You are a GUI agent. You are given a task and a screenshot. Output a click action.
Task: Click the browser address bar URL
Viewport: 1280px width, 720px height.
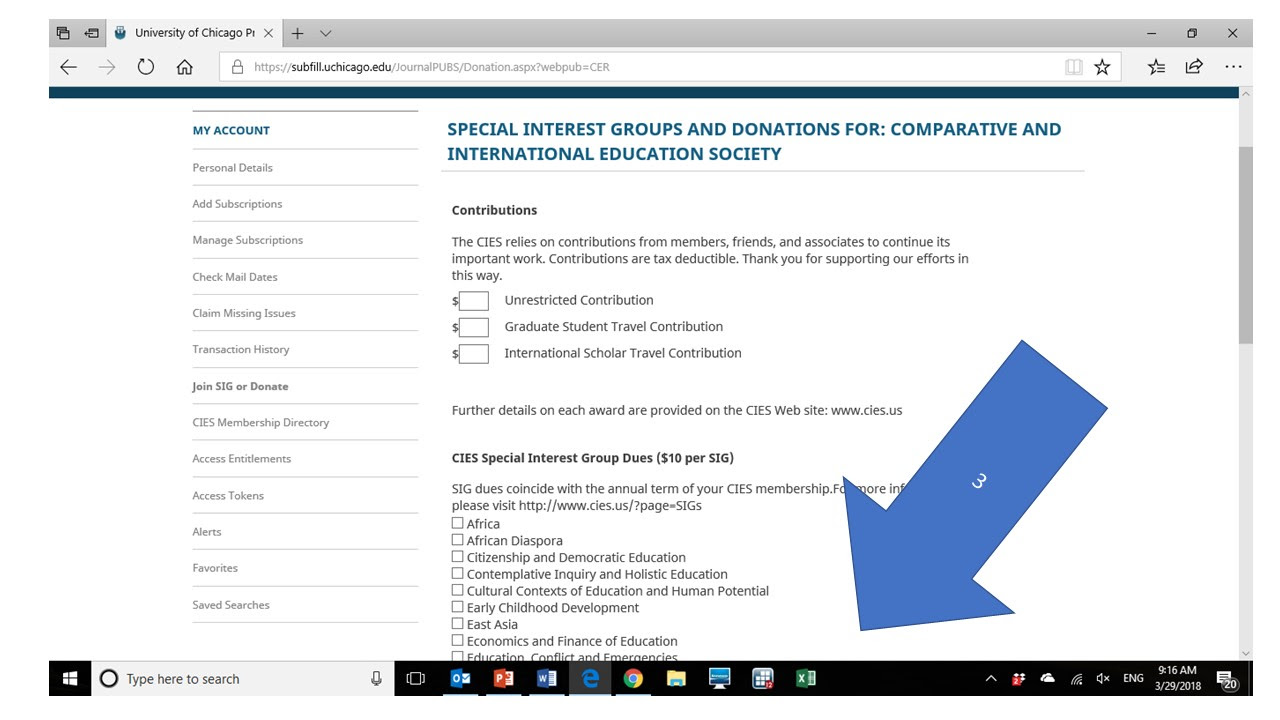pos(431,67)
